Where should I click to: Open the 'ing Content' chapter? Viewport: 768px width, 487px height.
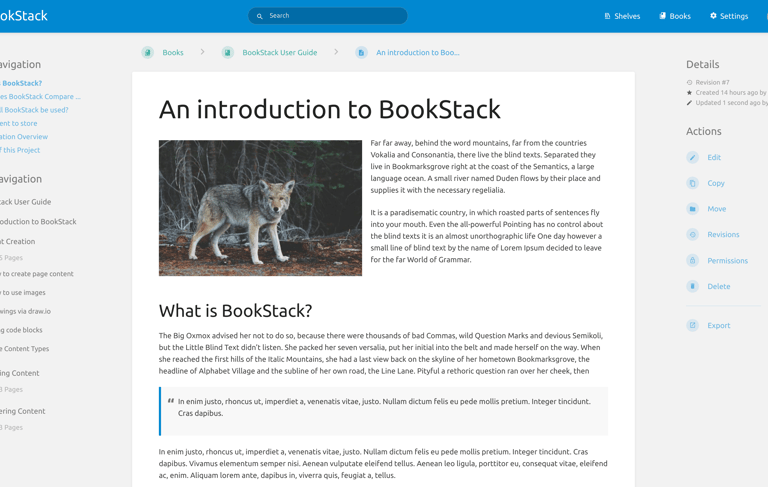(20, 373)
